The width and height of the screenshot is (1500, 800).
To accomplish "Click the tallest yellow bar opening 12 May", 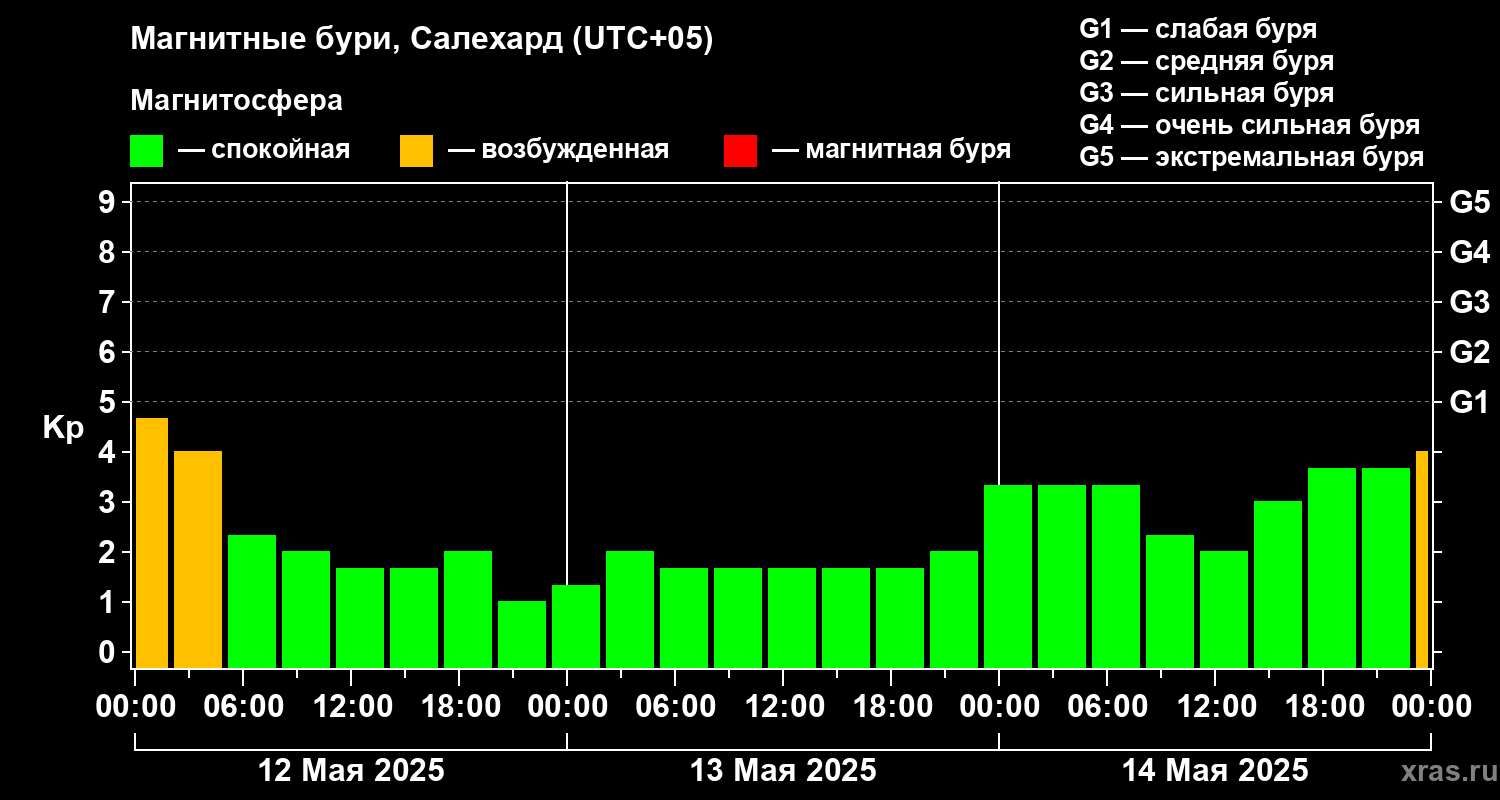I will (x=151, y=543).
